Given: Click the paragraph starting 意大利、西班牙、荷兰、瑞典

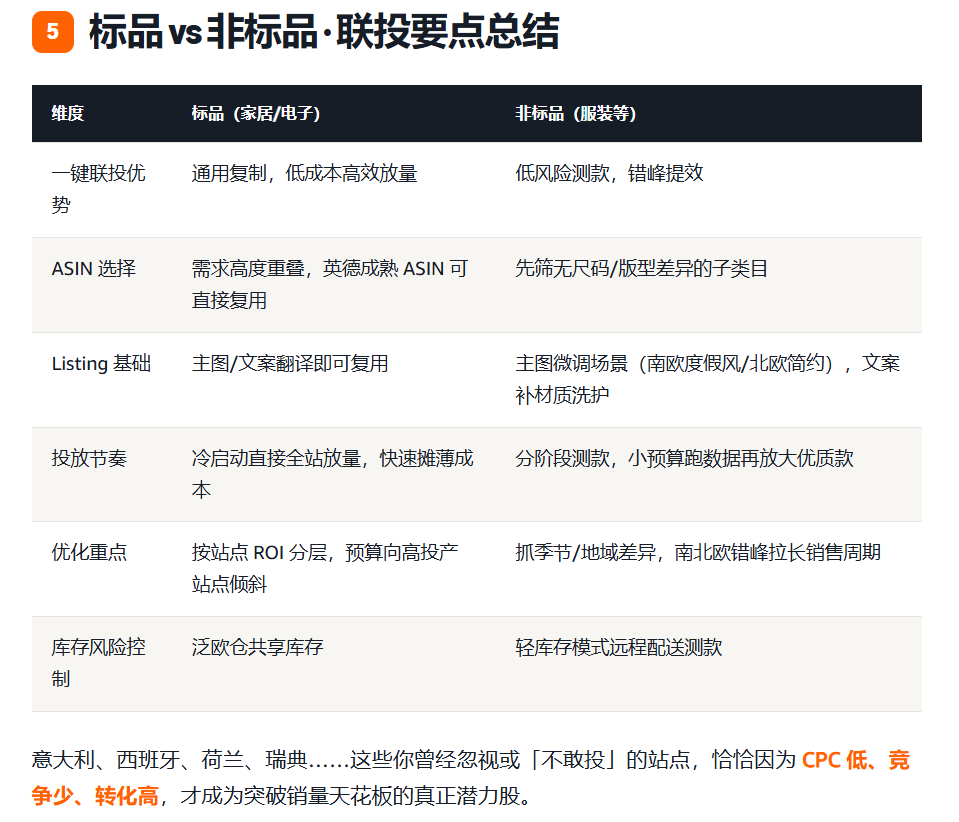Looking at the screenshot, I should (x=471, y=778).
